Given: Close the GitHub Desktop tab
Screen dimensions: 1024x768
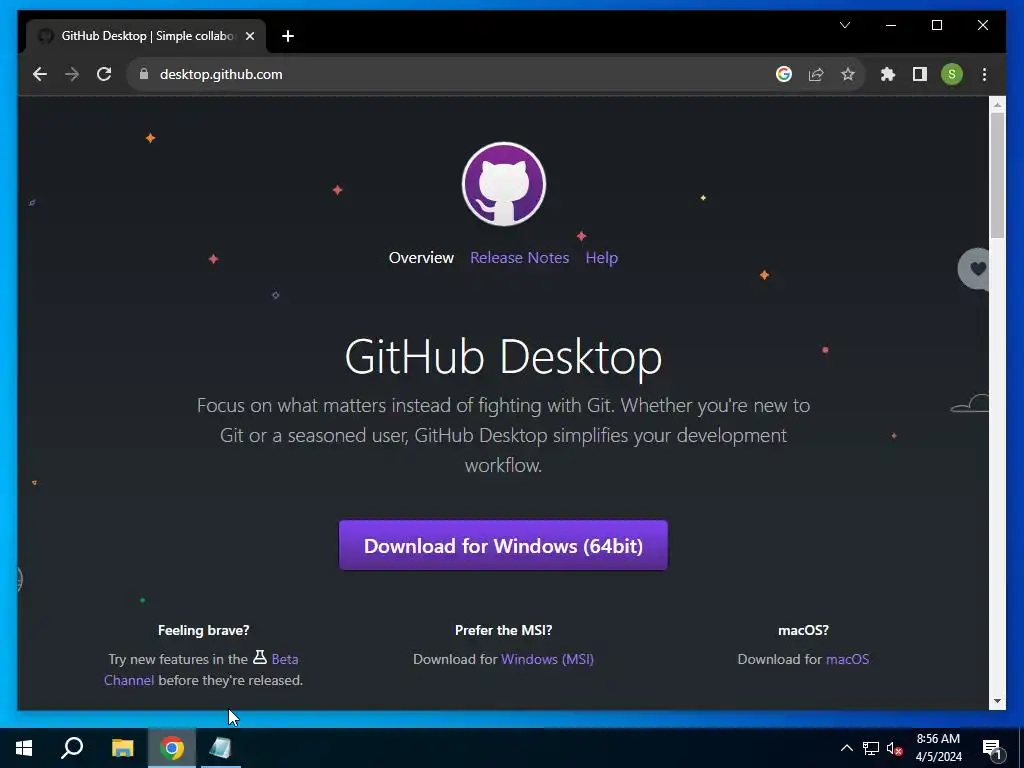Looking at the screenshot, I should (249, 36).
